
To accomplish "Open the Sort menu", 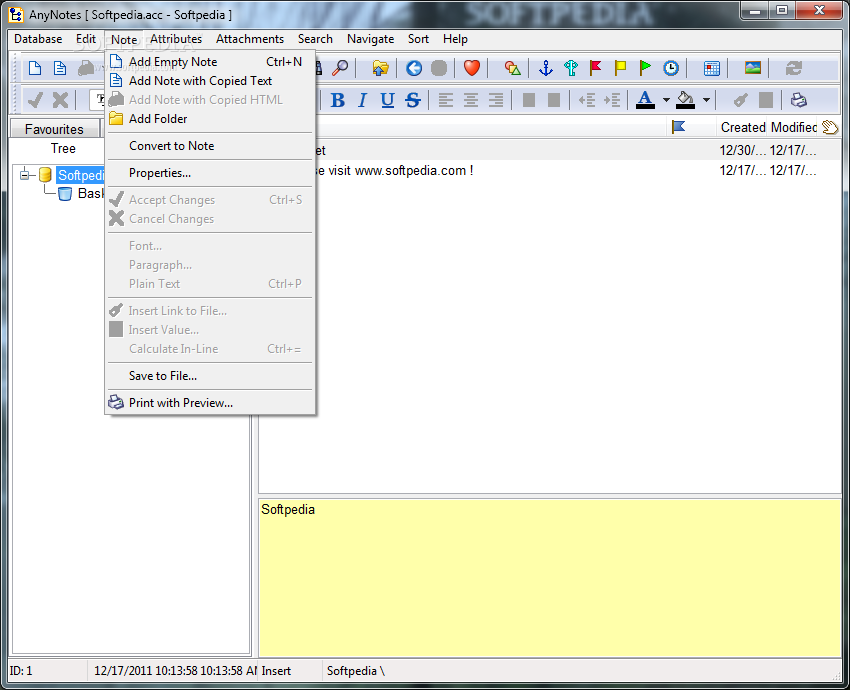I will [418, 39].
